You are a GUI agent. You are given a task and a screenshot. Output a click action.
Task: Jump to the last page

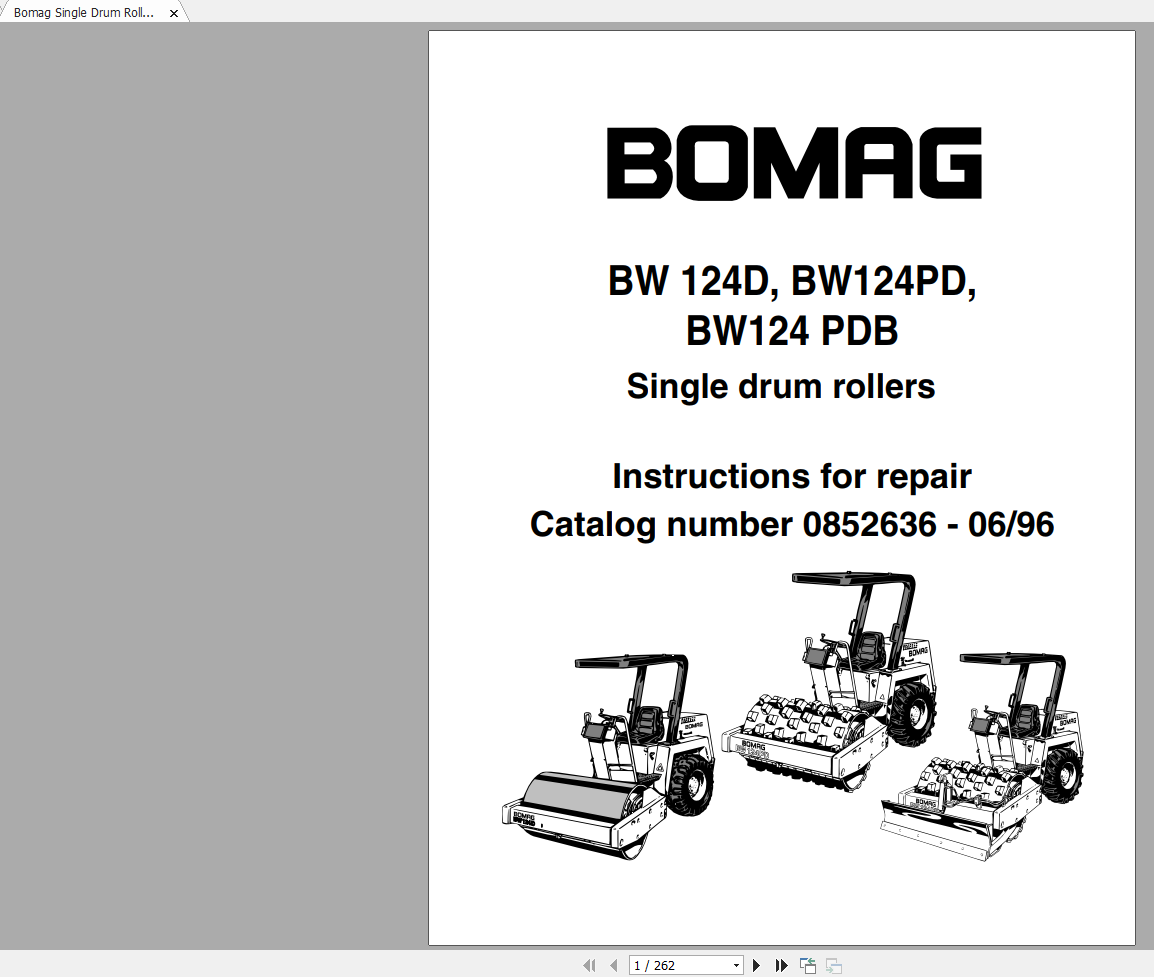pos(781,965)
